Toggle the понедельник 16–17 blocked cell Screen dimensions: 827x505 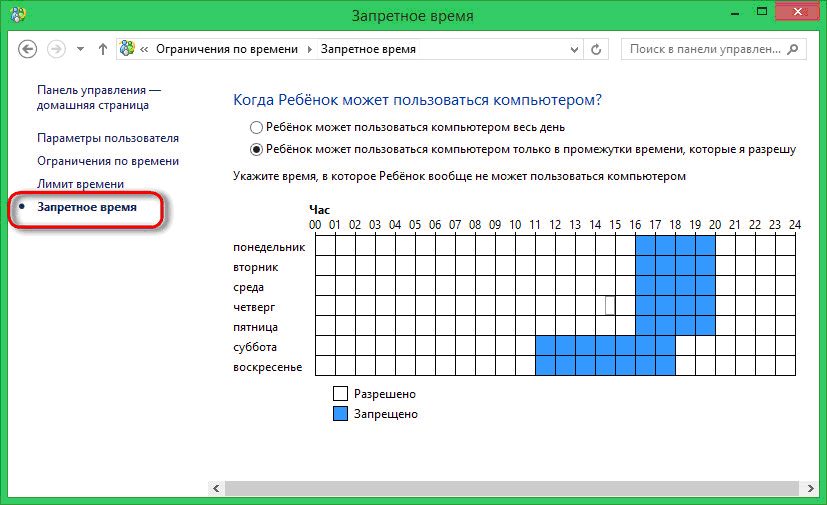pyautogui.click(x=645, y=246)
